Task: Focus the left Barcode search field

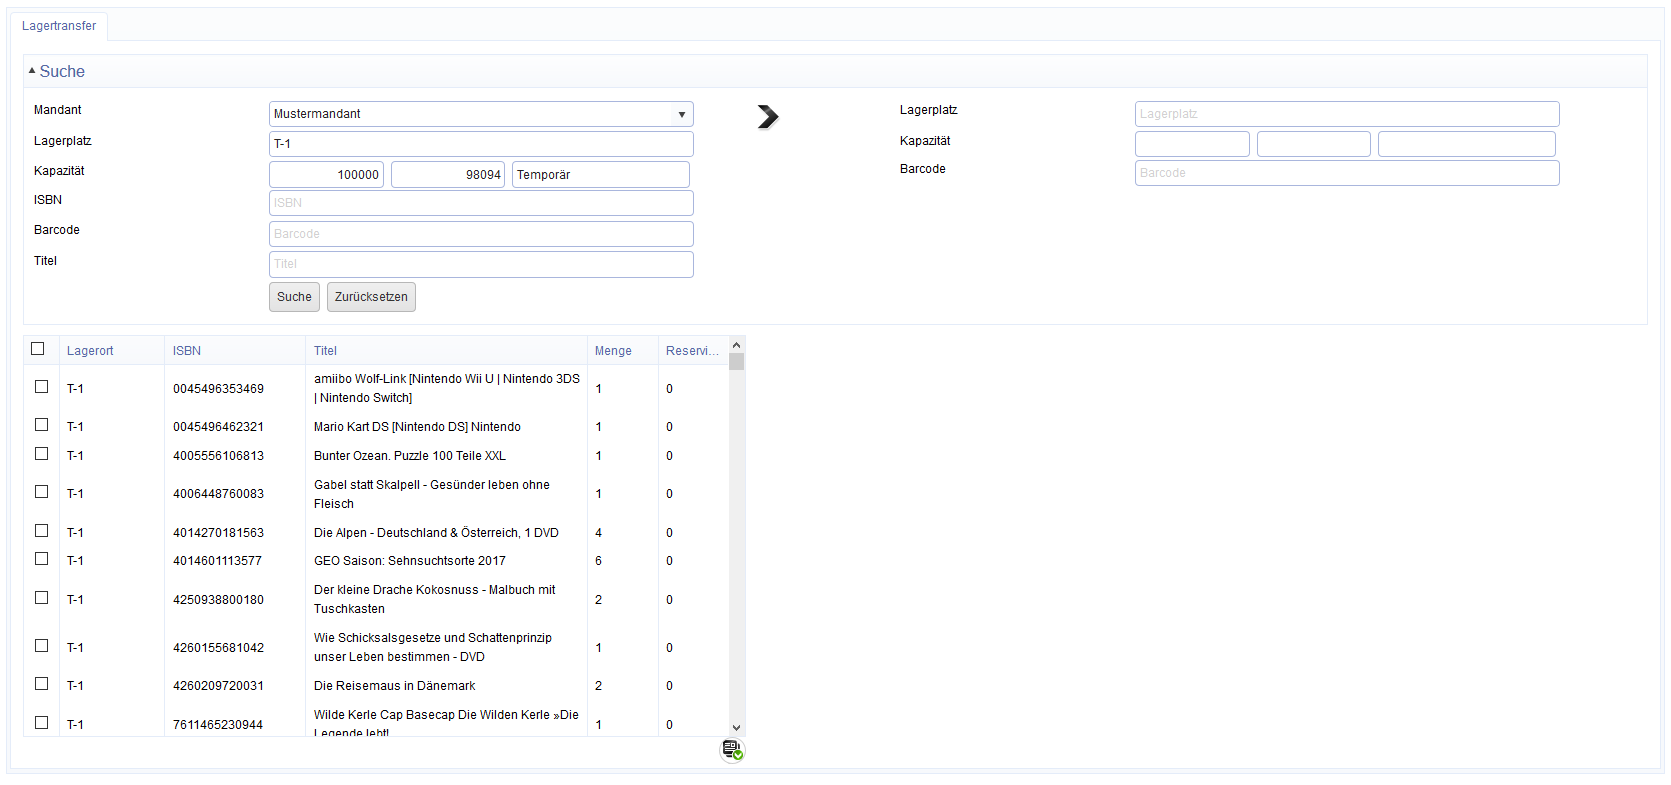Action: pos(481,234)
